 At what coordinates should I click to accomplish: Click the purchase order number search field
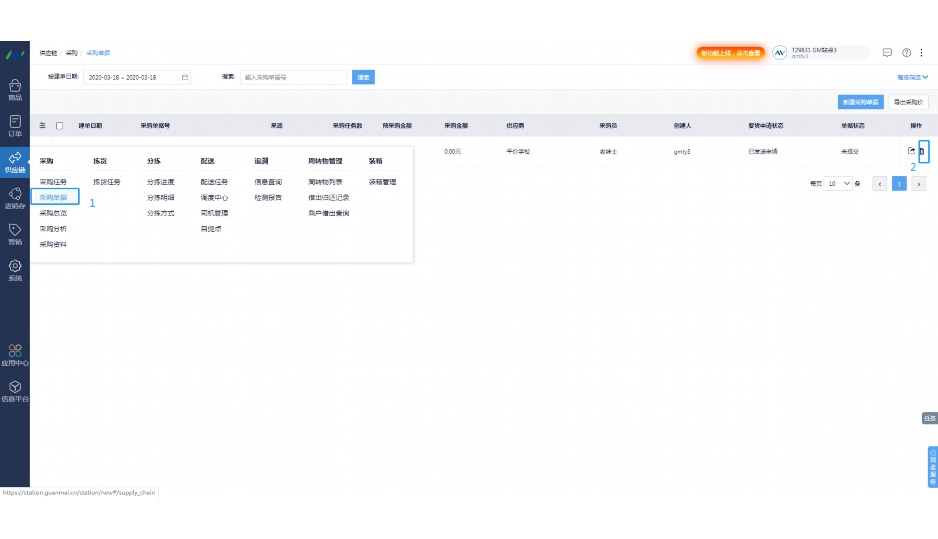point(293,77)
